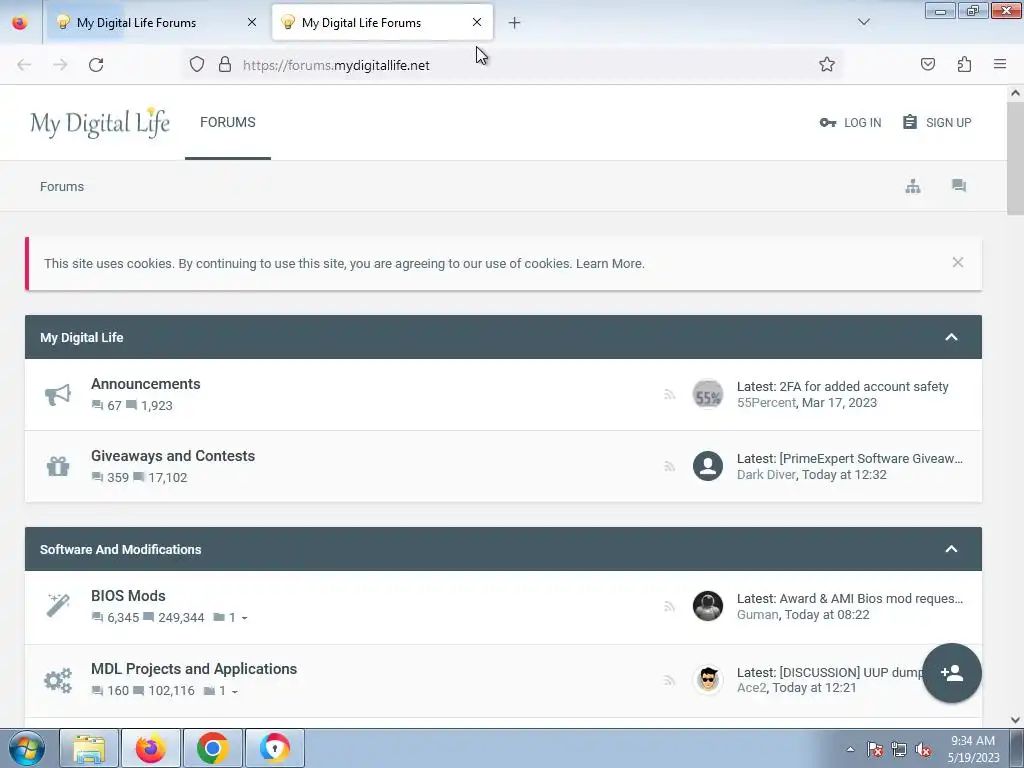Collapse the Software And Modifications category
The height and width of the screenshot is (768, 1024).
click(x=952, y=549)
